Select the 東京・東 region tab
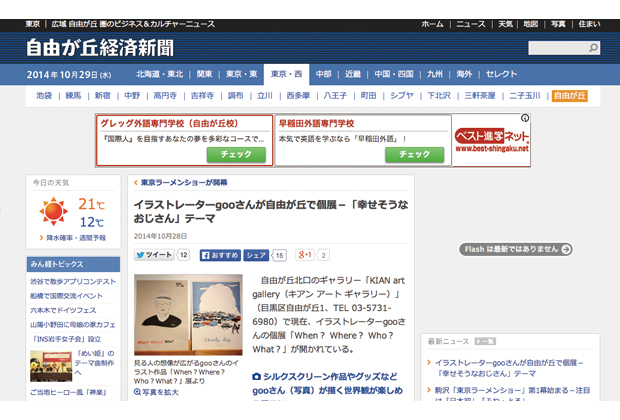 (x=242, y=74)
